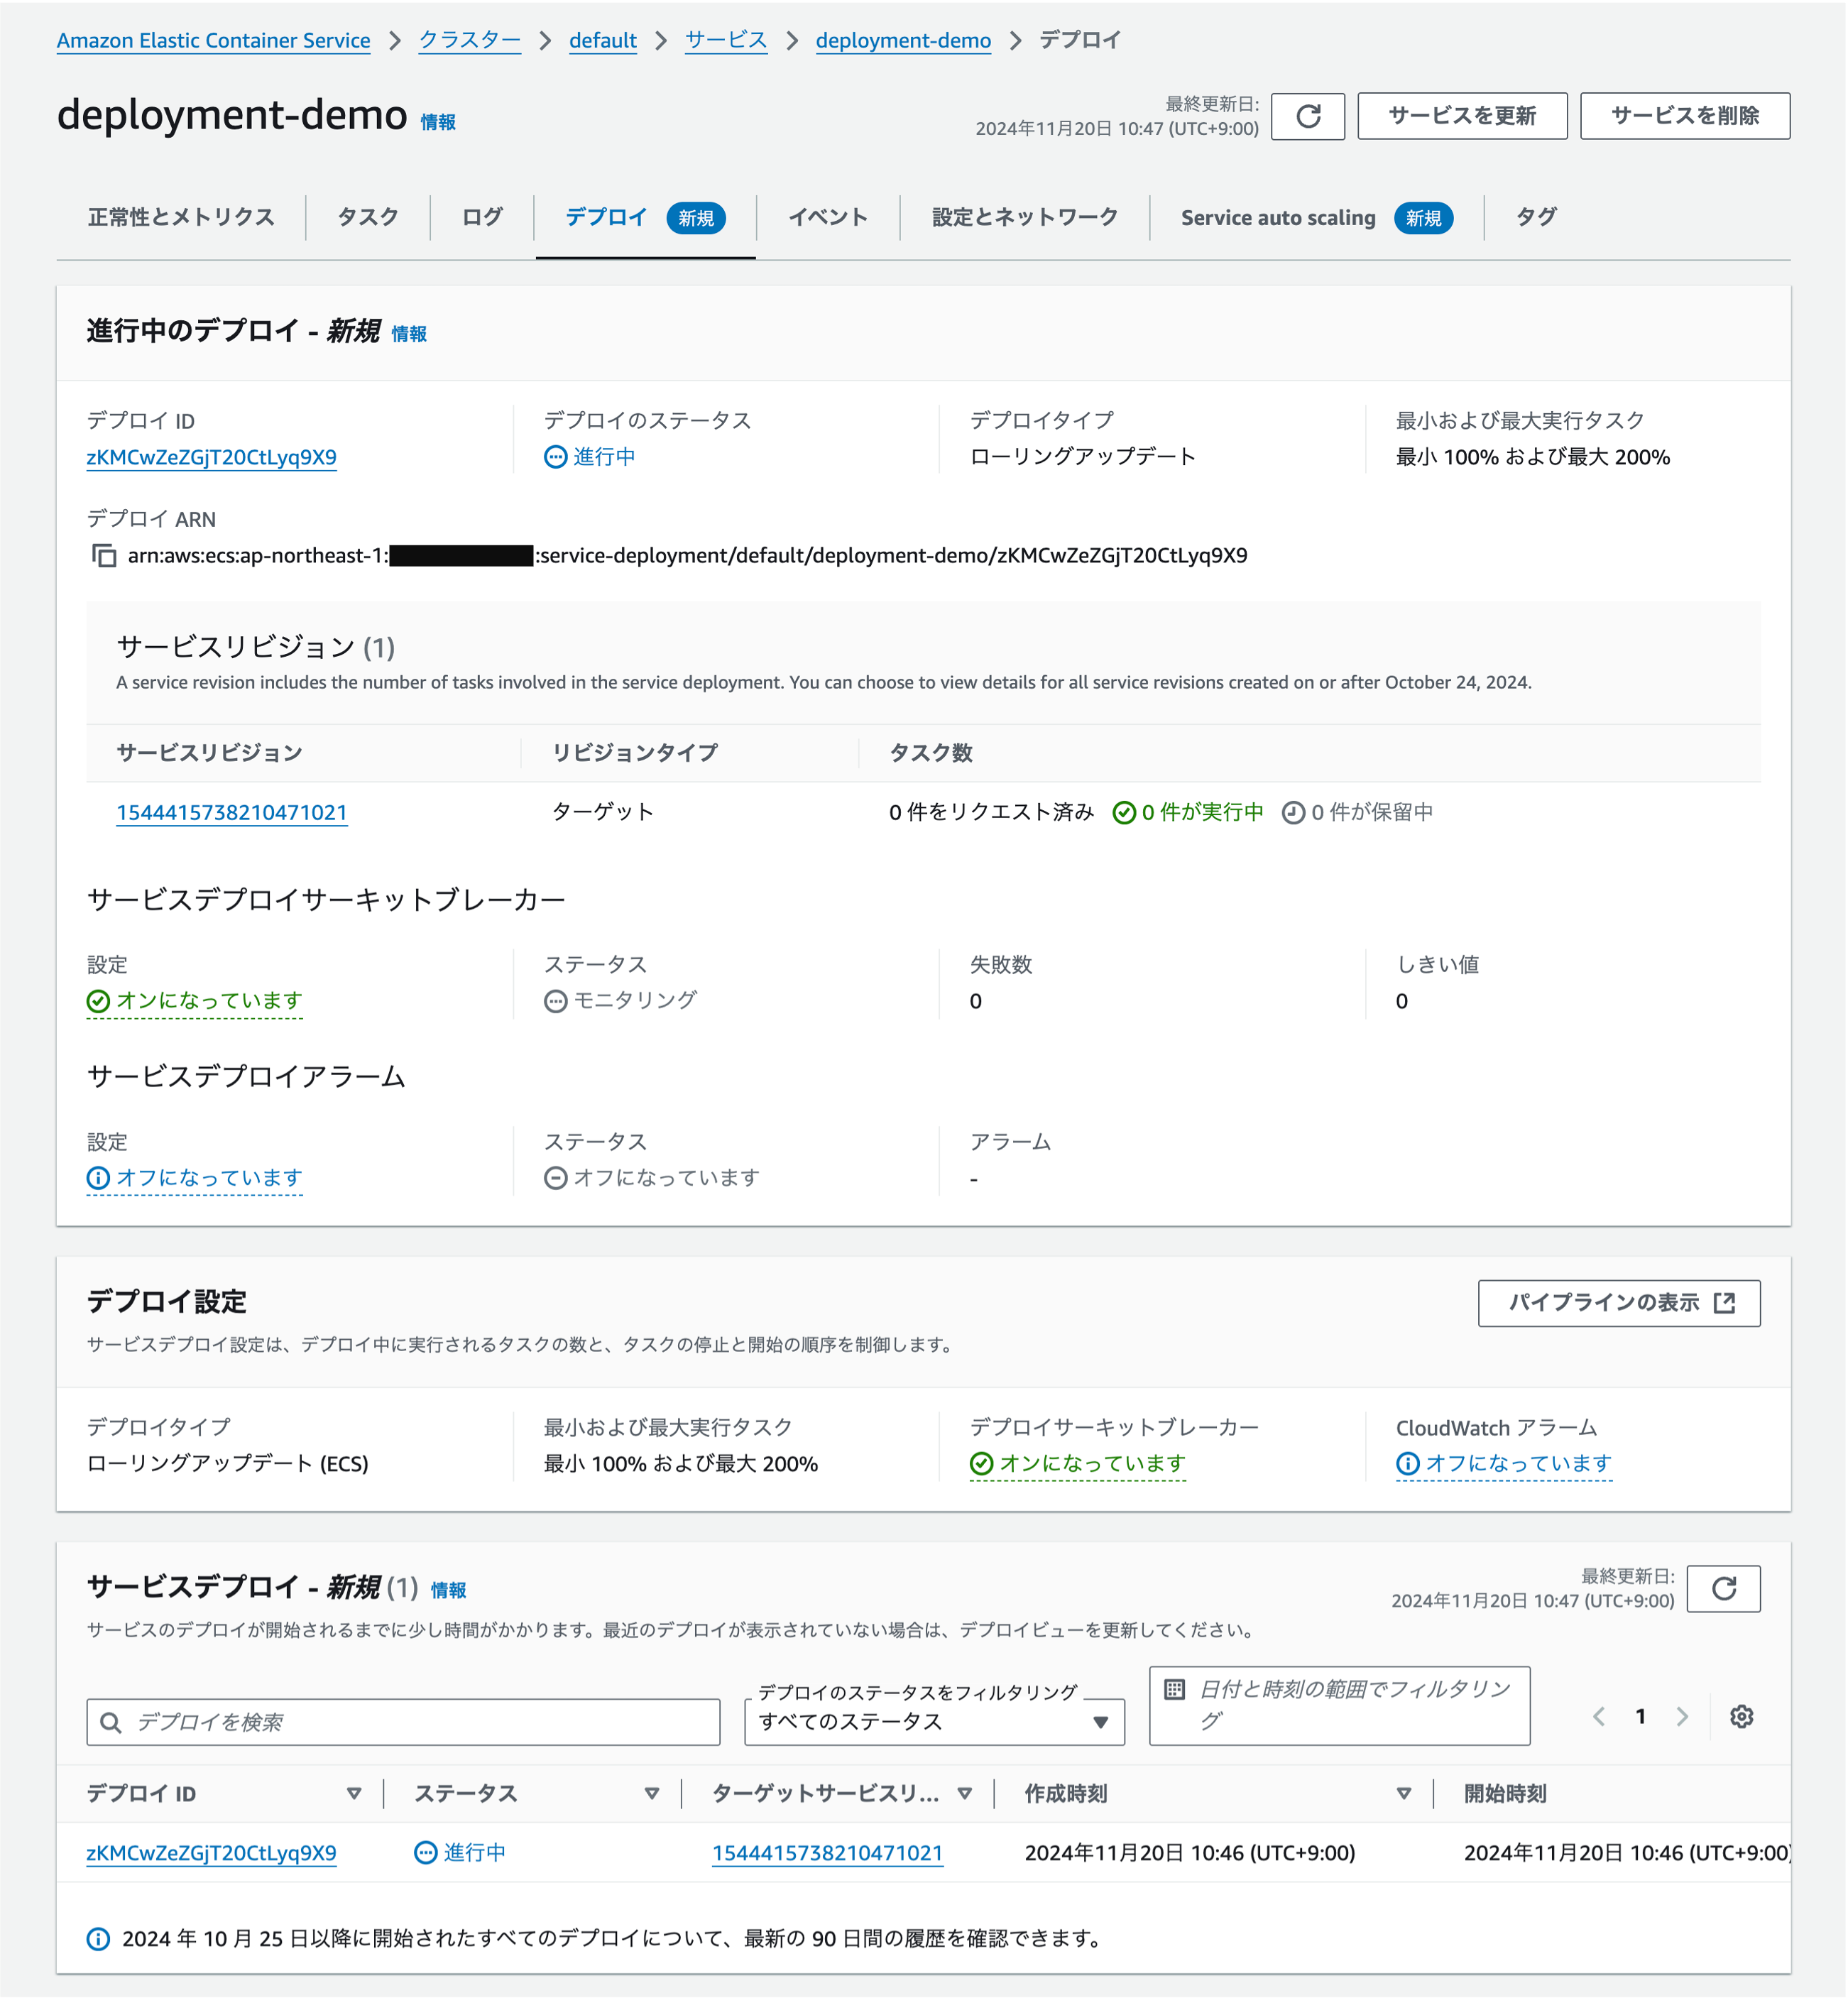The width and height of the screenshot is (1848, 1998).
Task: Click オフになっています under CloudWatch アラーム
Action: click(x=1517, y=1463)
